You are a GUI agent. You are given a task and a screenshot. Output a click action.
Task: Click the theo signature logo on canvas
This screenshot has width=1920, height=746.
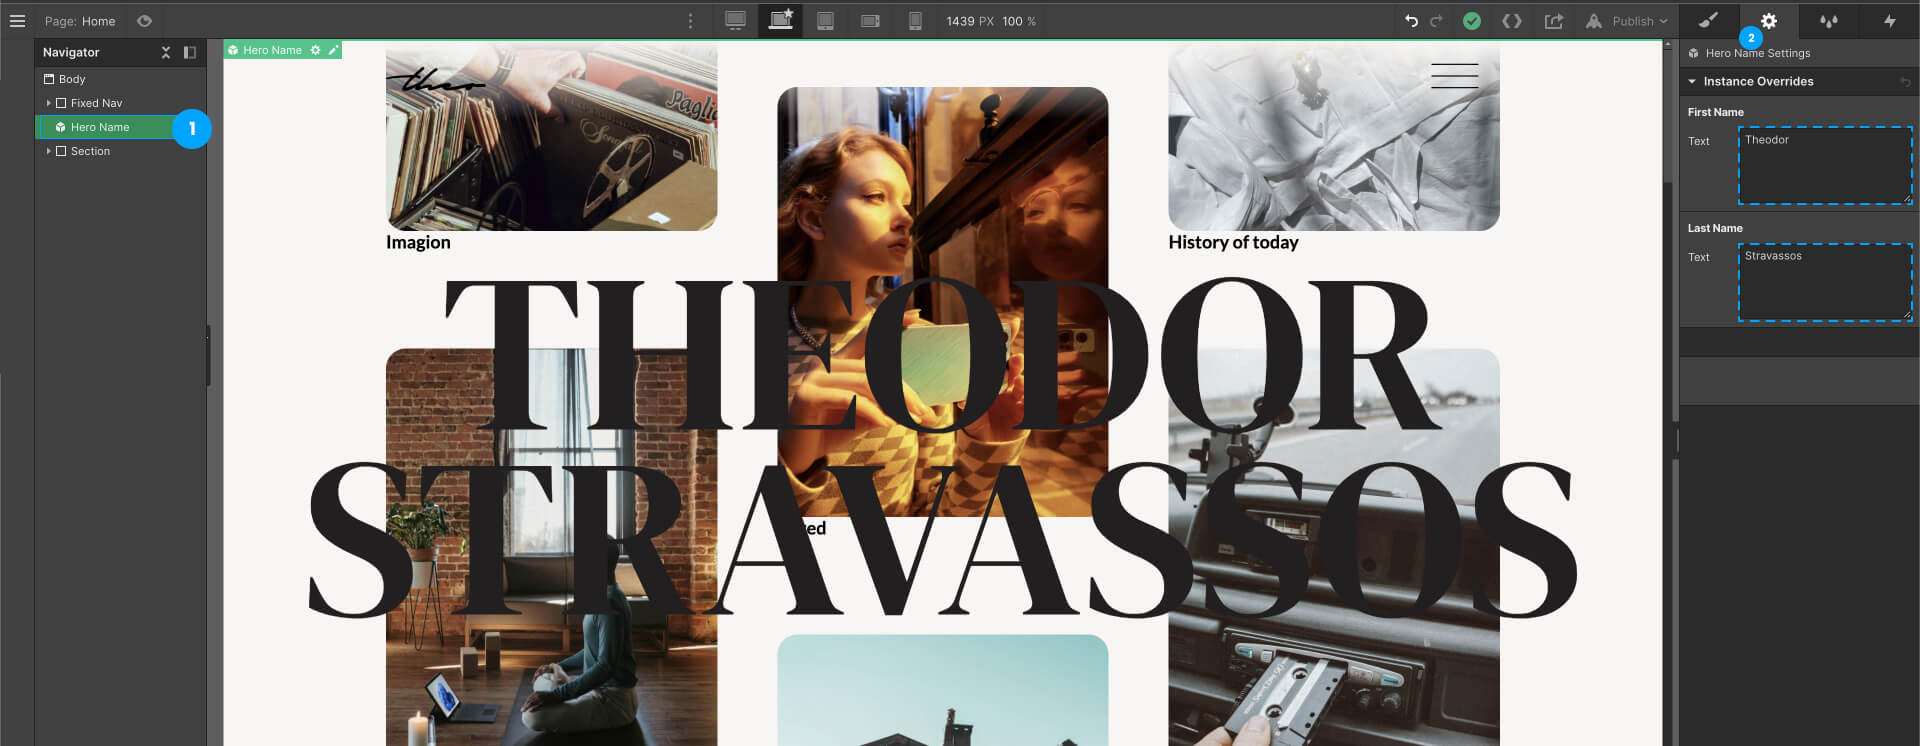tap(436, 79)
